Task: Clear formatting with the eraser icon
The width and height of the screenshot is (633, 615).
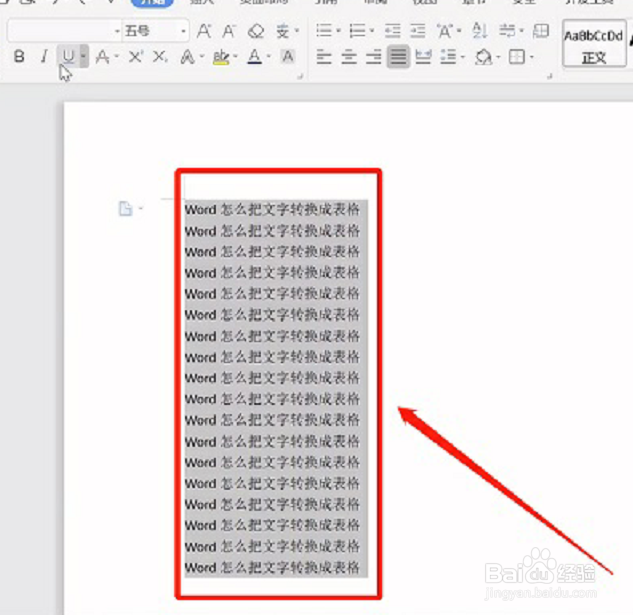Action: click(x=256, y=31)
